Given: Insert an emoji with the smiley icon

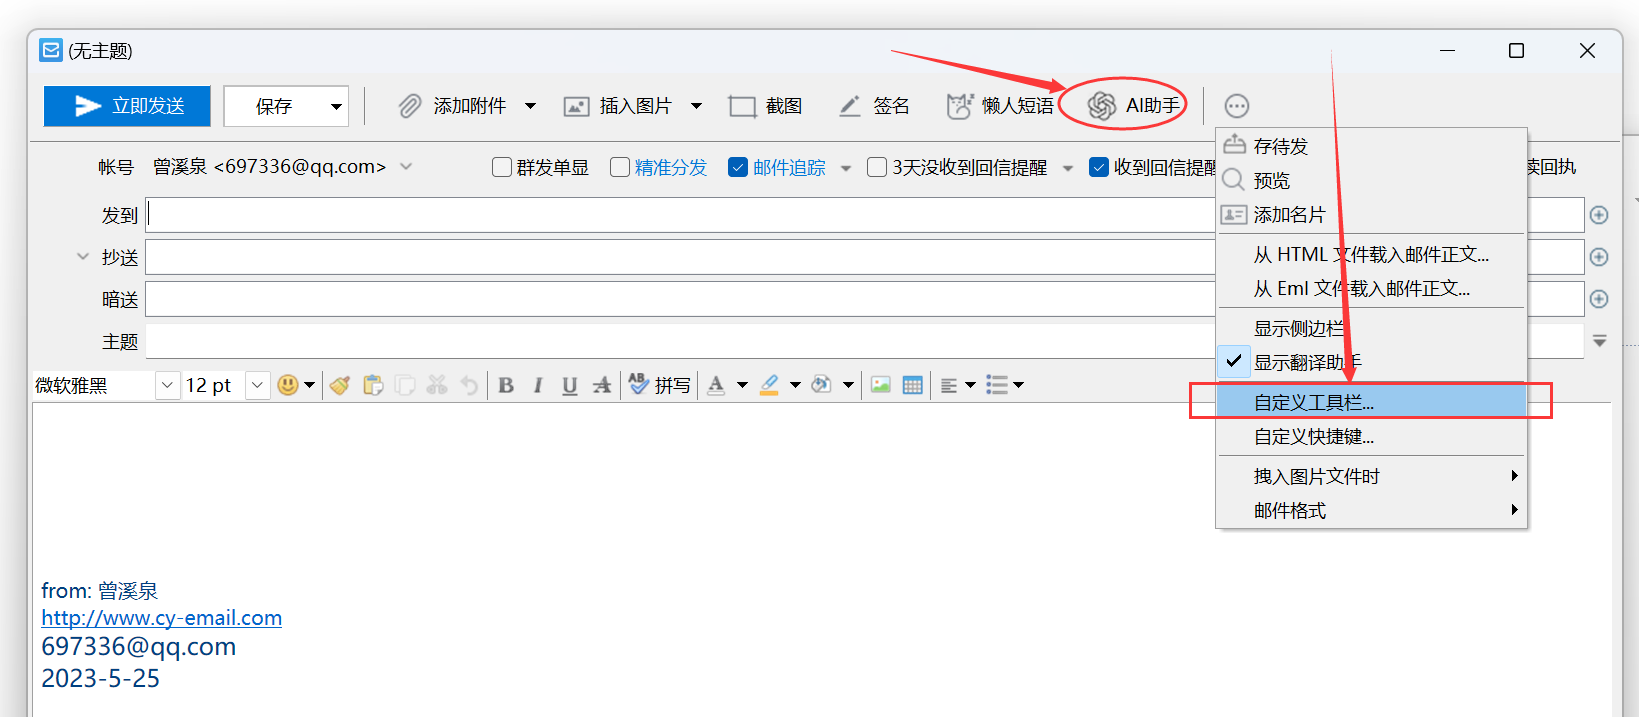Looking at the screenshot, I should click(x=288, y=385).
